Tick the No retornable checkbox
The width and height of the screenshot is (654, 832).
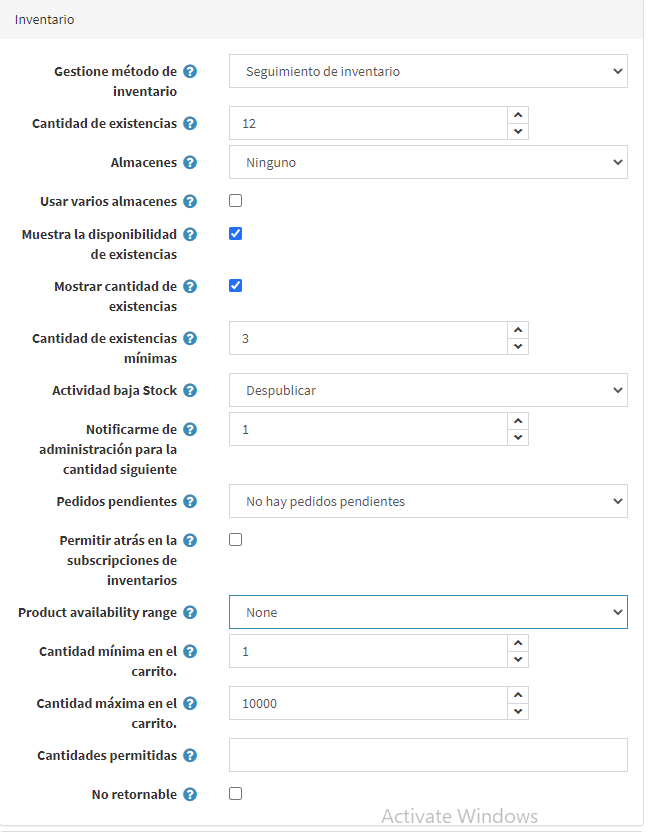(x=236, y=793)
